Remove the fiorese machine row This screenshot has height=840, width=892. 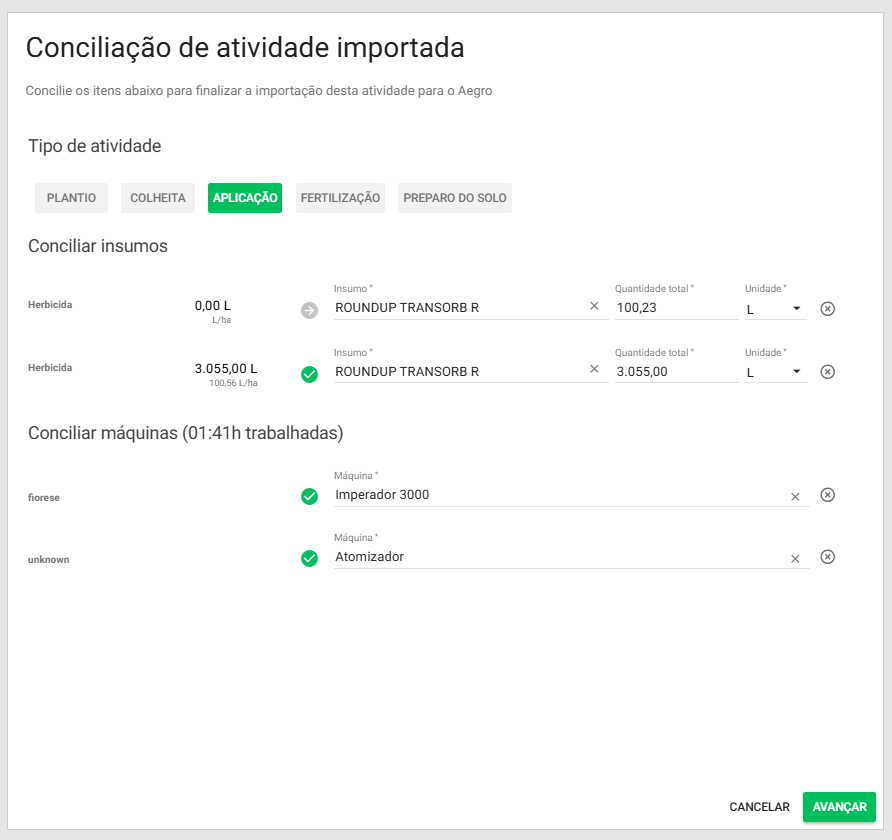click(x=827, y=495)
